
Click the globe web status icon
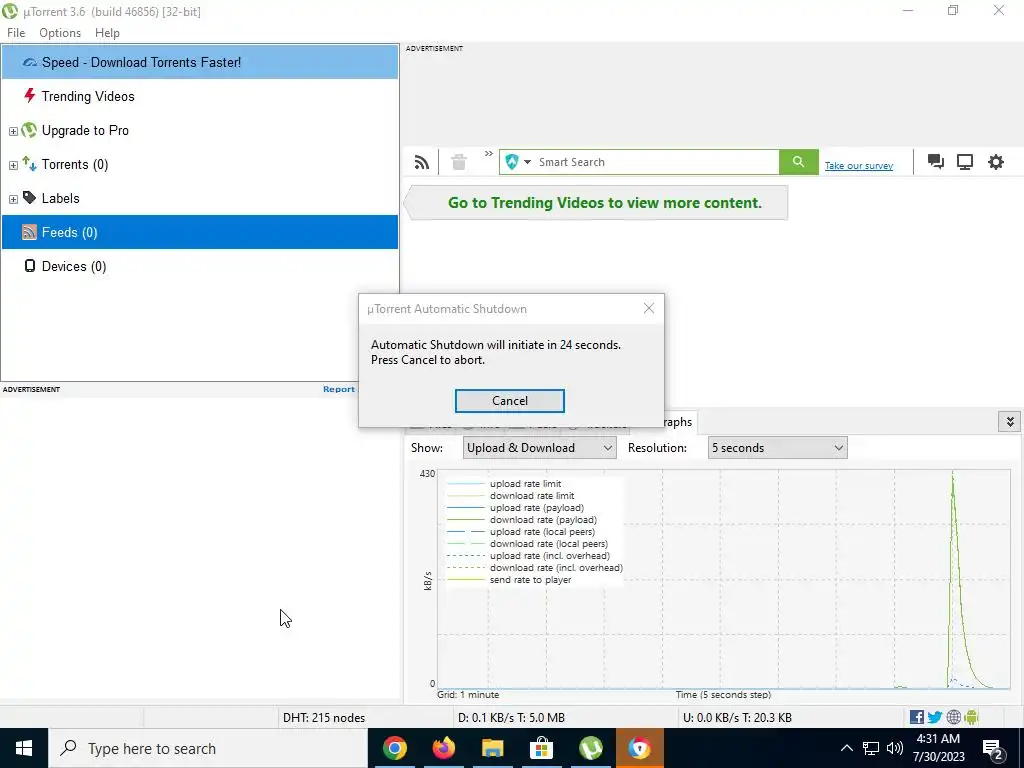click(953, 718)
